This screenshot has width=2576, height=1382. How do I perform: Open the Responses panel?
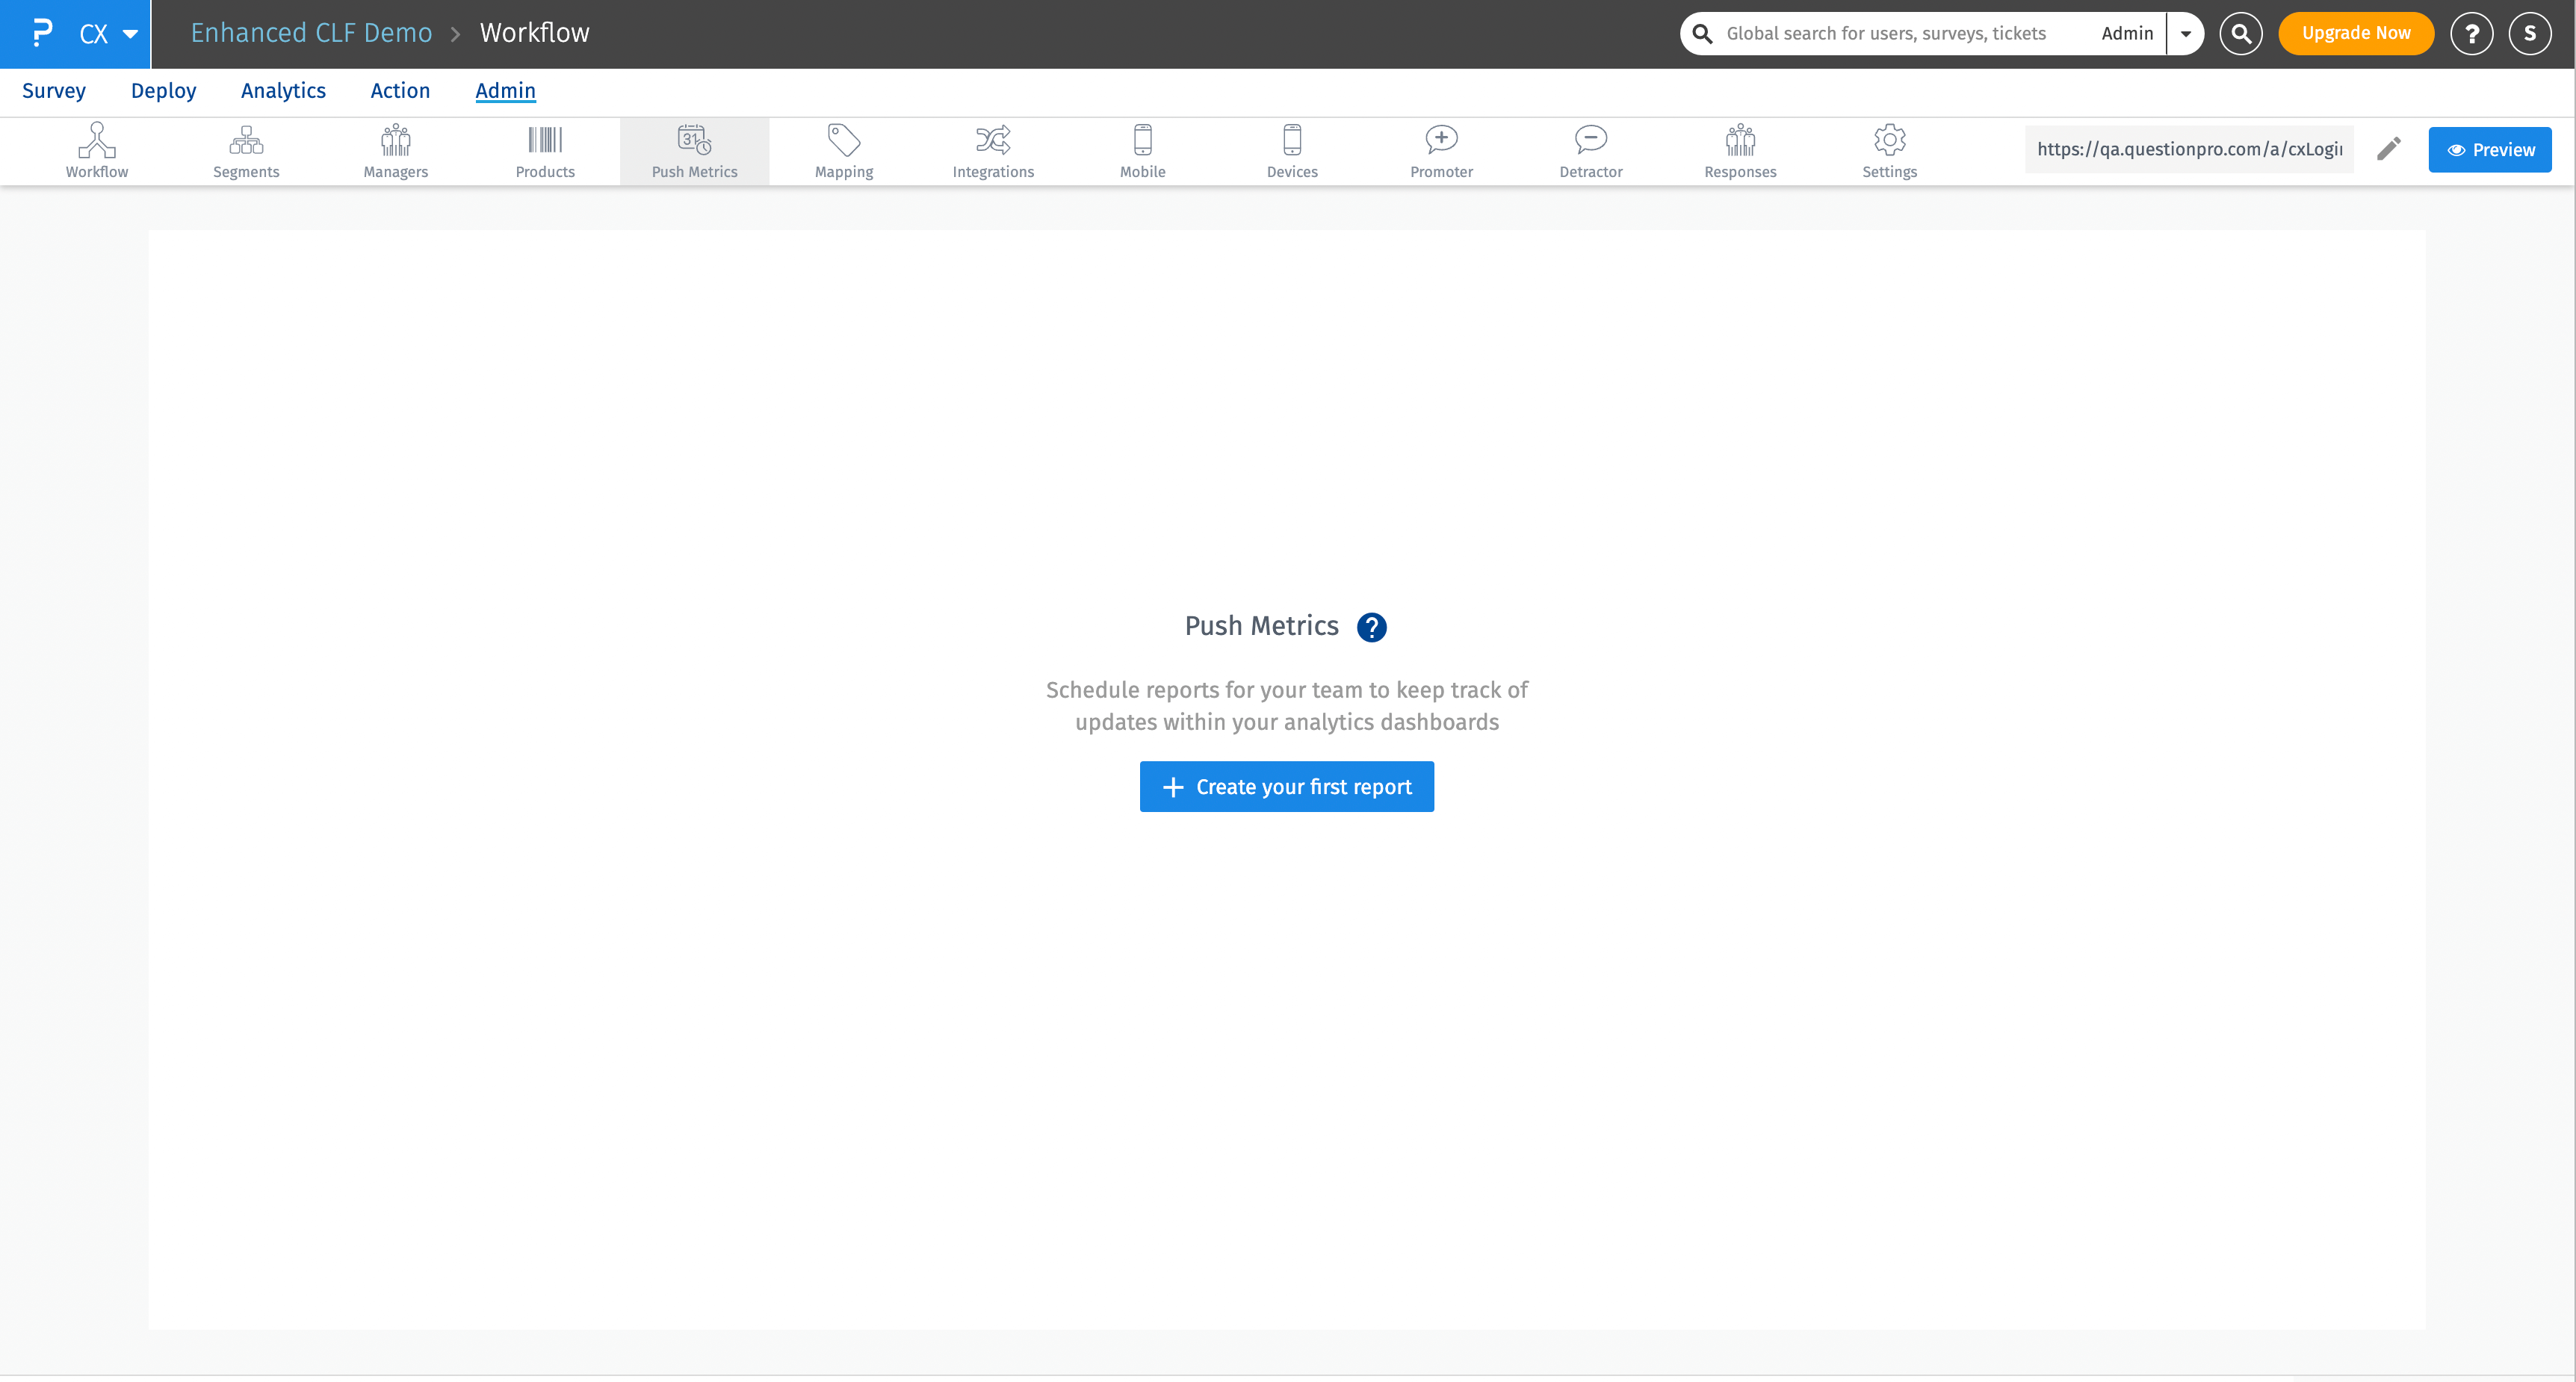click(1740, 150)
